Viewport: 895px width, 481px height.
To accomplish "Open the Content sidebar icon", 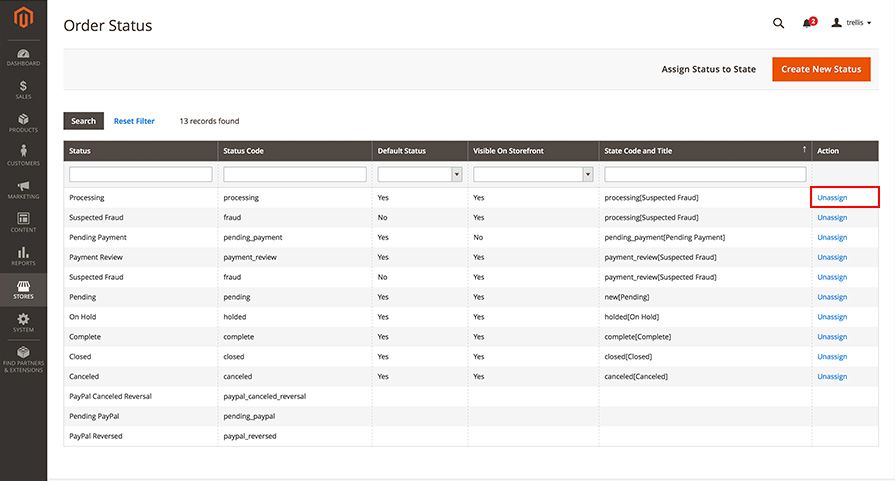I will coord(23,223).
